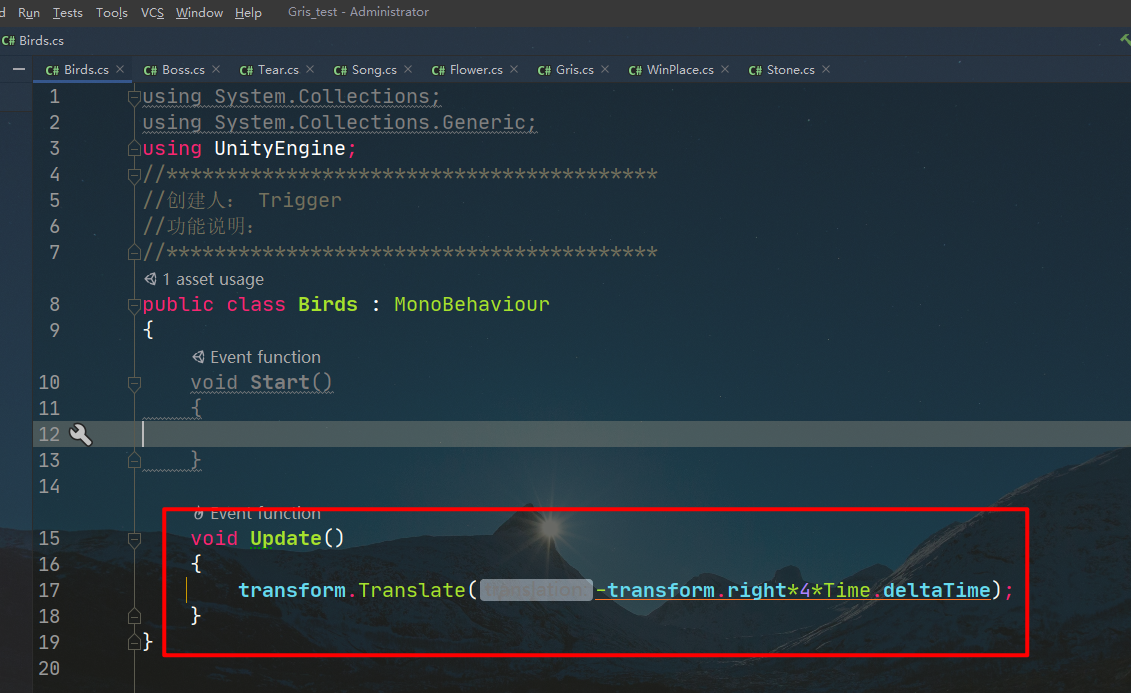Click the C# file icon on Song.cs tab
This screenshot has height=693, width=1131.
click(340, 70)
